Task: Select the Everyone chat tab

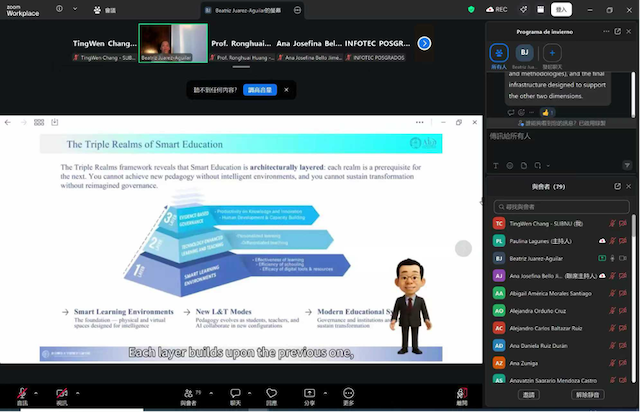Action: (499, 53)
